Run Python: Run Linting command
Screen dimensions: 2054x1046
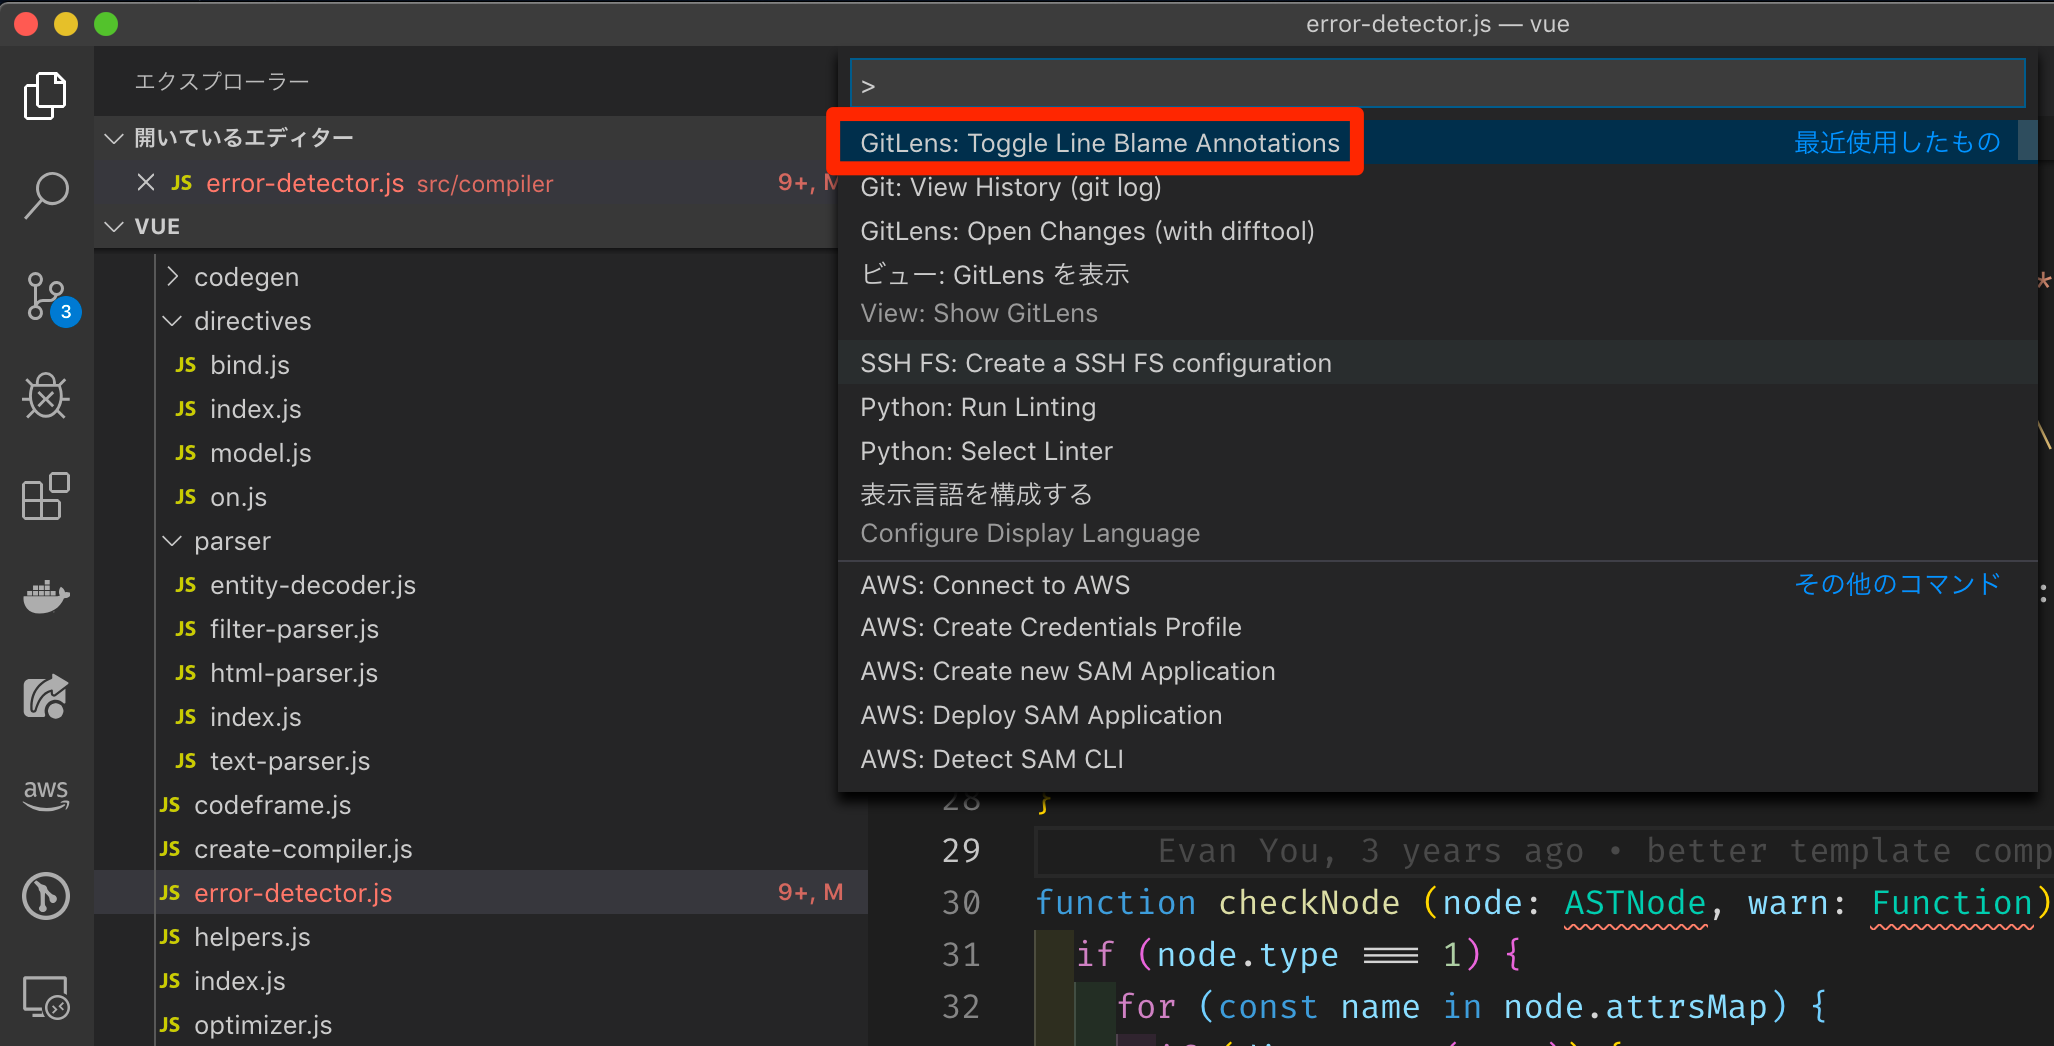(1437, 407)
